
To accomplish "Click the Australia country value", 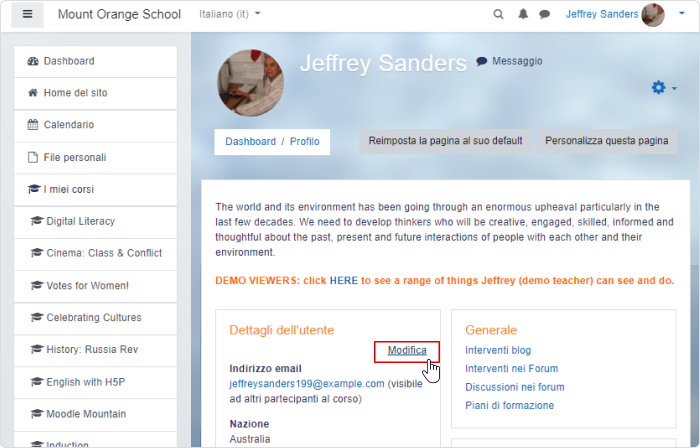I will point(250,439).
